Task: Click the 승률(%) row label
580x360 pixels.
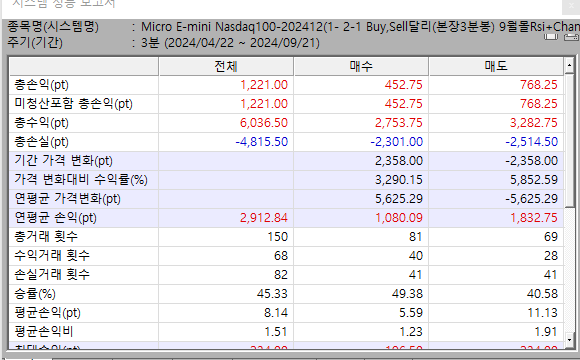Action: 35,294
